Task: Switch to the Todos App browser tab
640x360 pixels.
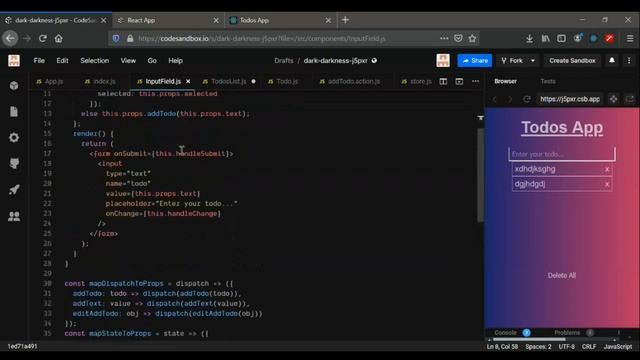Action: point(281,20)
